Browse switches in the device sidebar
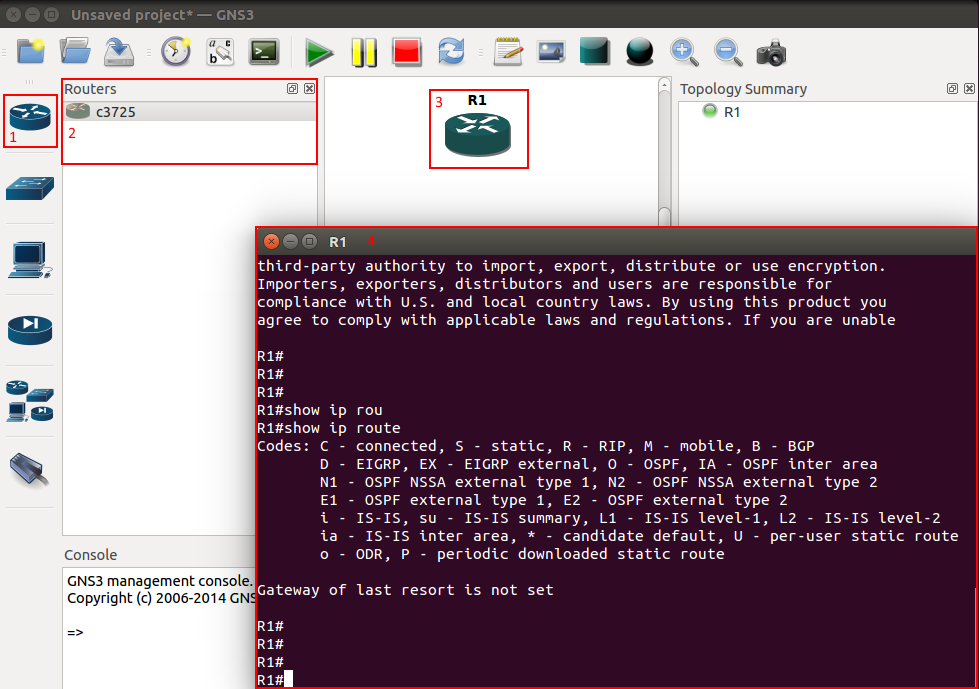 point(30,188)
